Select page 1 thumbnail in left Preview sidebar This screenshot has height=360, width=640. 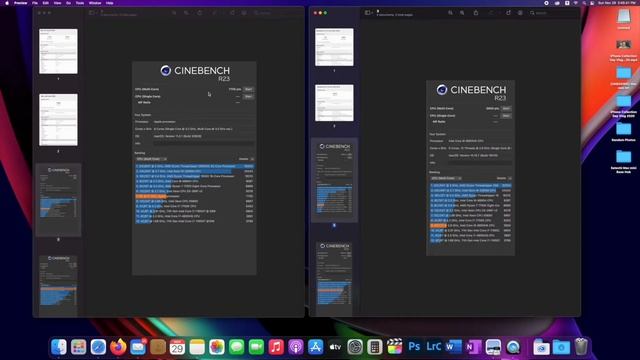tap(58, 51)
